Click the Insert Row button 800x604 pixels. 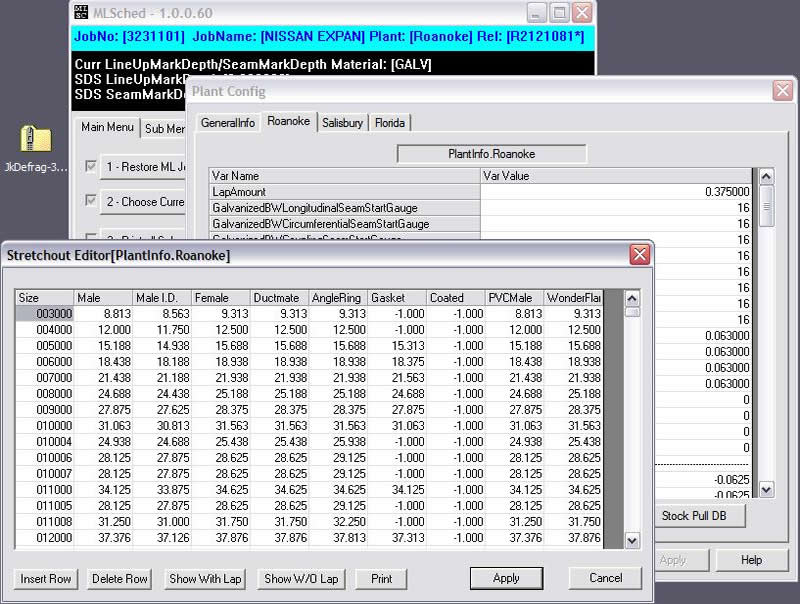tap(46, 579)
